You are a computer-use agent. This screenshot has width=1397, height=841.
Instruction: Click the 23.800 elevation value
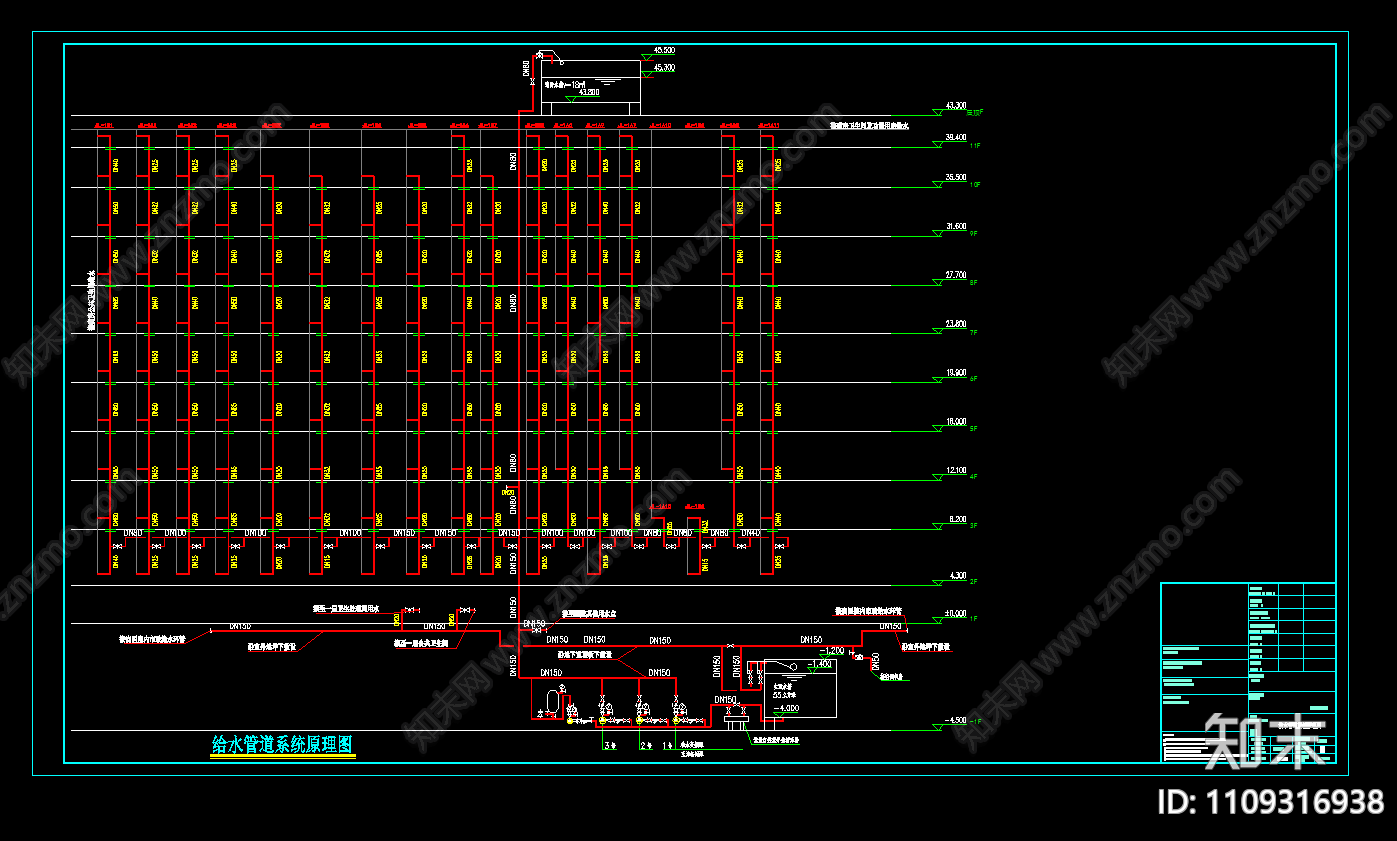956,324
